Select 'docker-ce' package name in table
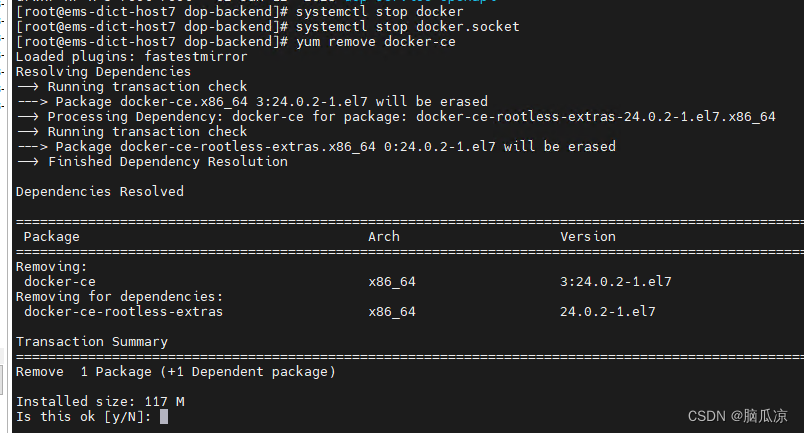The image size is (804, 433). pos(59,282)
